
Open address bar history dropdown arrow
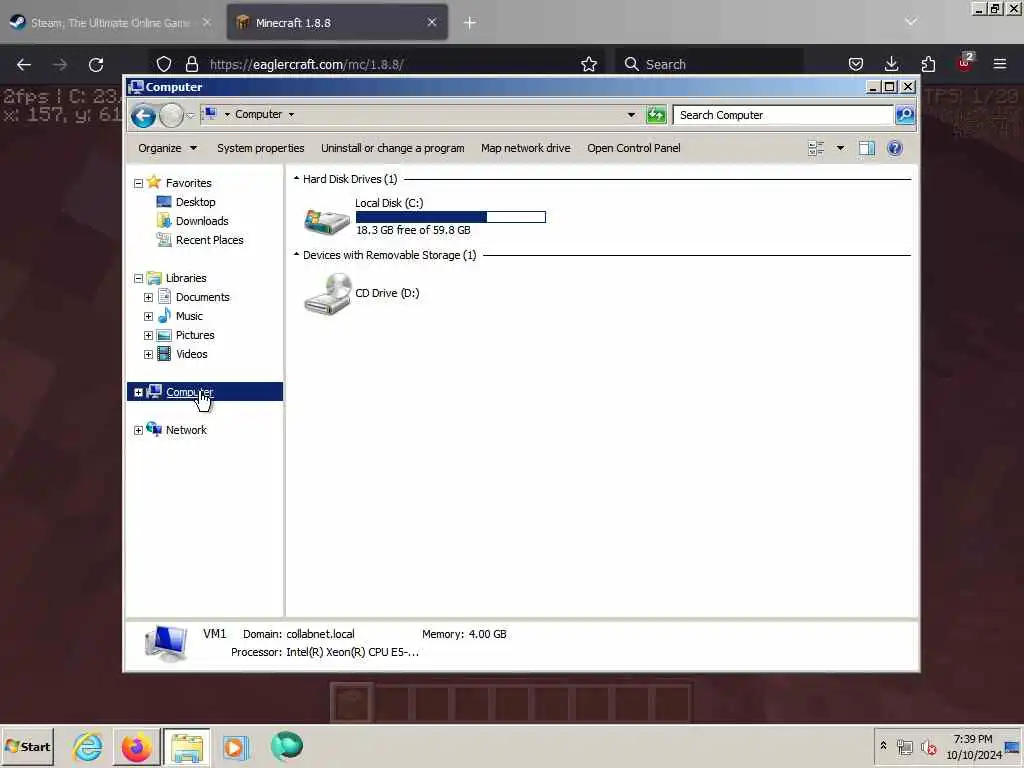tap(631, 115)
